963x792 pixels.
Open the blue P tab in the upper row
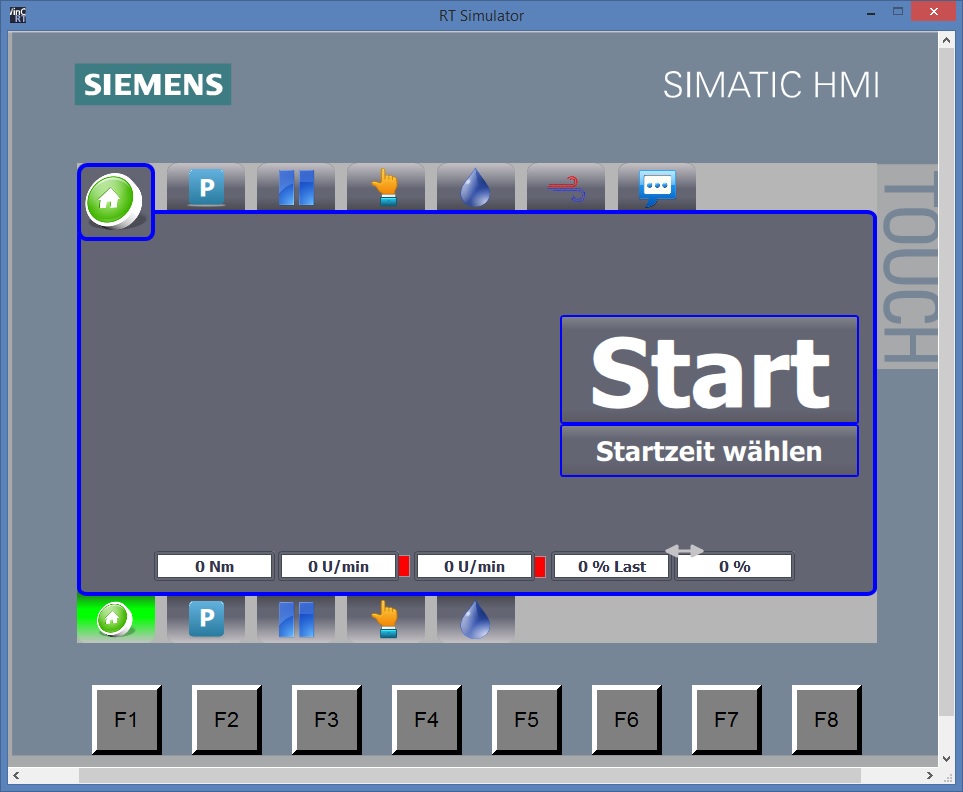pos(206,187)
